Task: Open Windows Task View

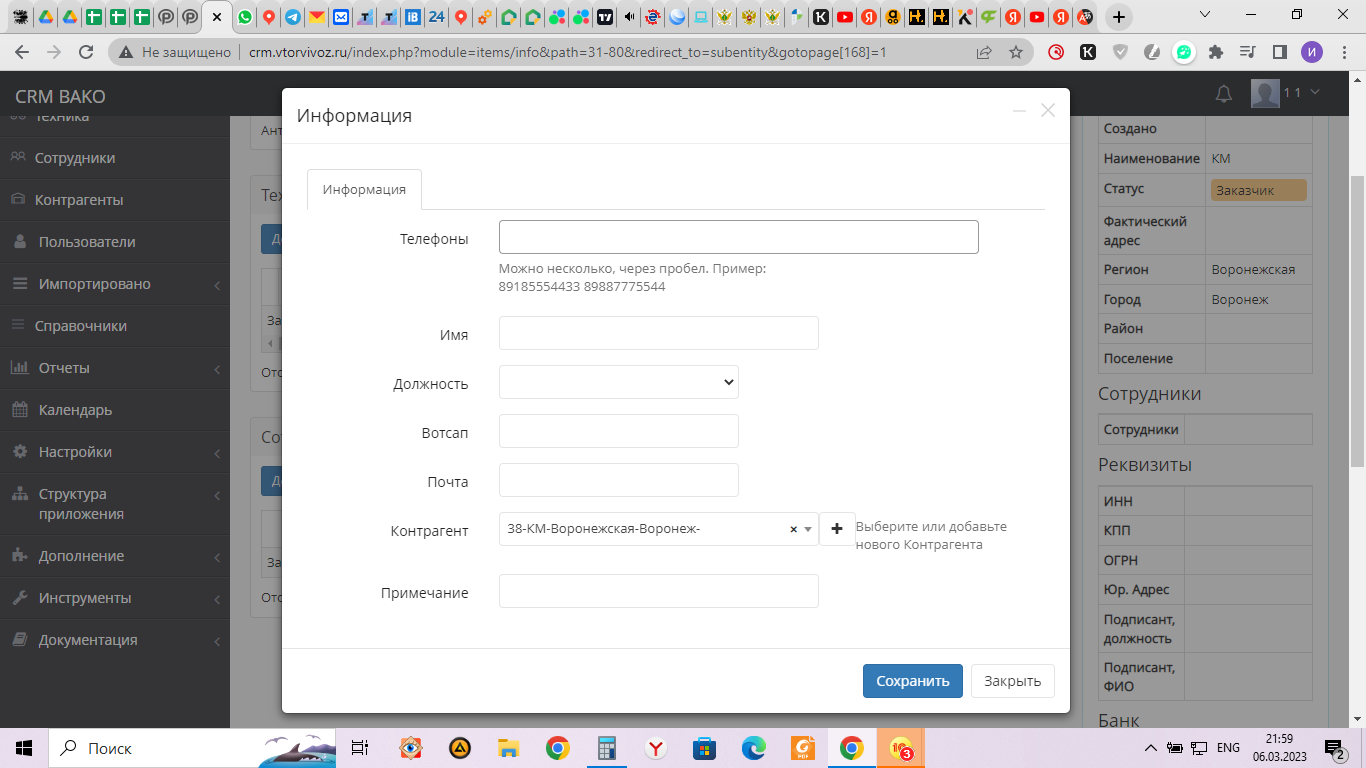Action: tap(360, 748)
